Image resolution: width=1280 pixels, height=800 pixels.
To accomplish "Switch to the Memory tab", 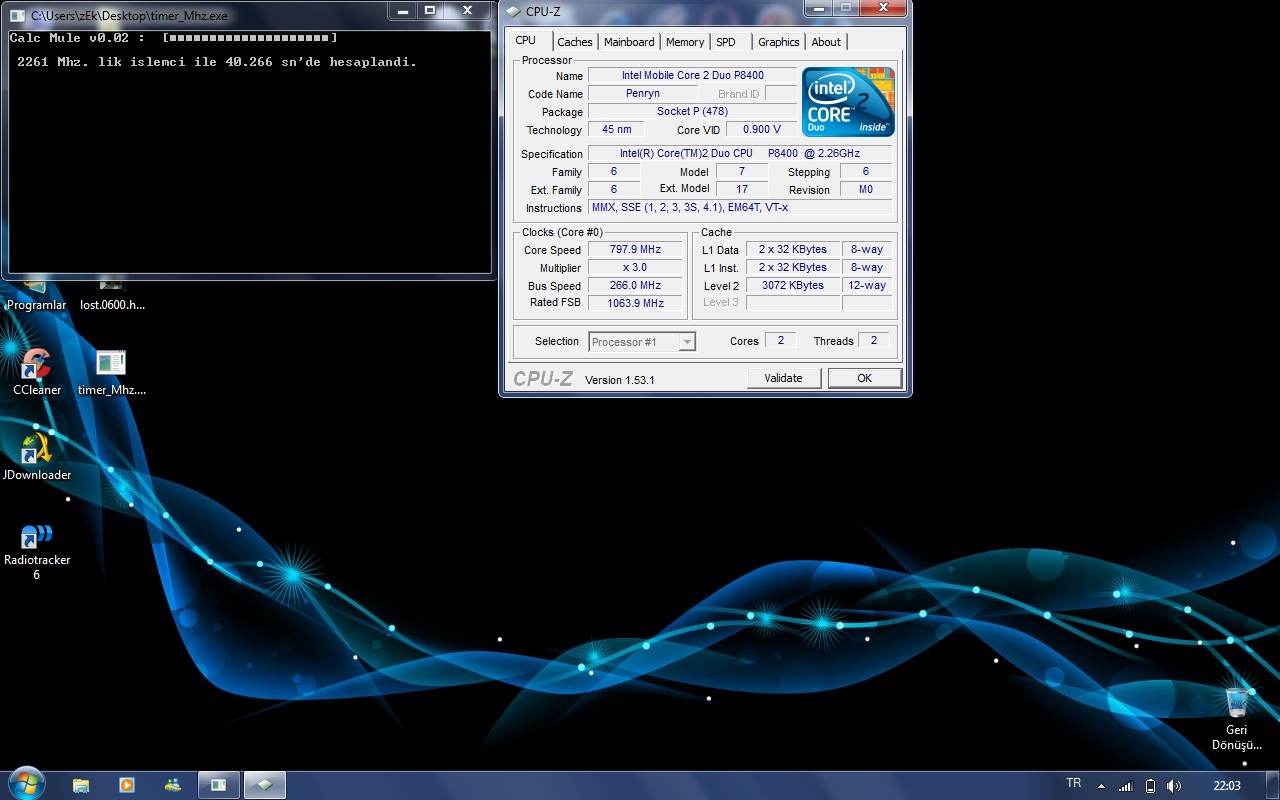I will tap(685, 42).
